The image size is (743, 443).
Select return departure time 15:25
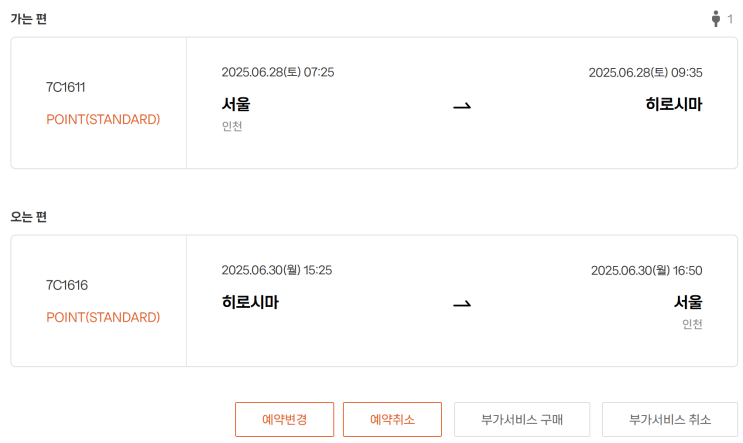(317, 270)
